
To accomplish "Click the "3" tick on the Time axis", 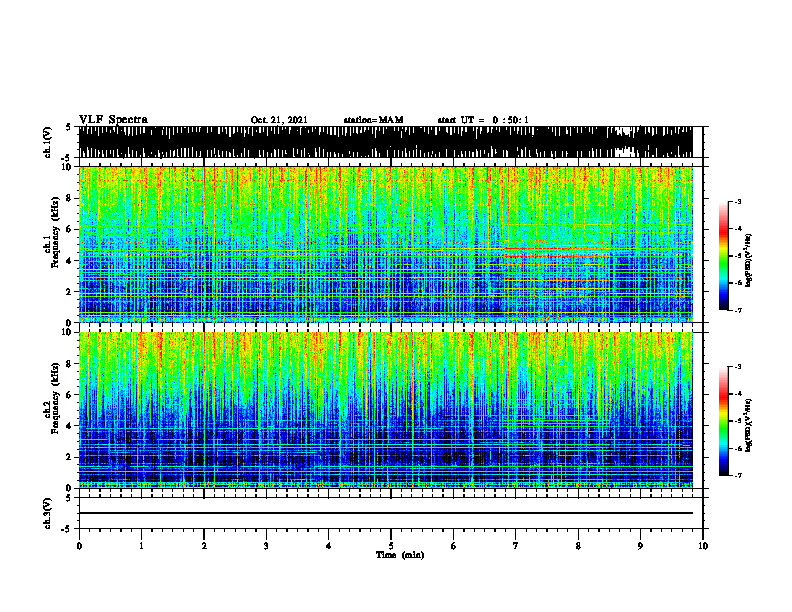I will [266, 546].
